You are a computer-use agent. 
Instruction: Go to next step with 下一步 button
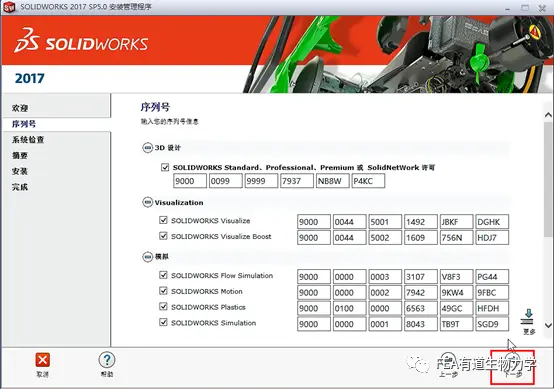pyautogui.click(x=512, y=367)
